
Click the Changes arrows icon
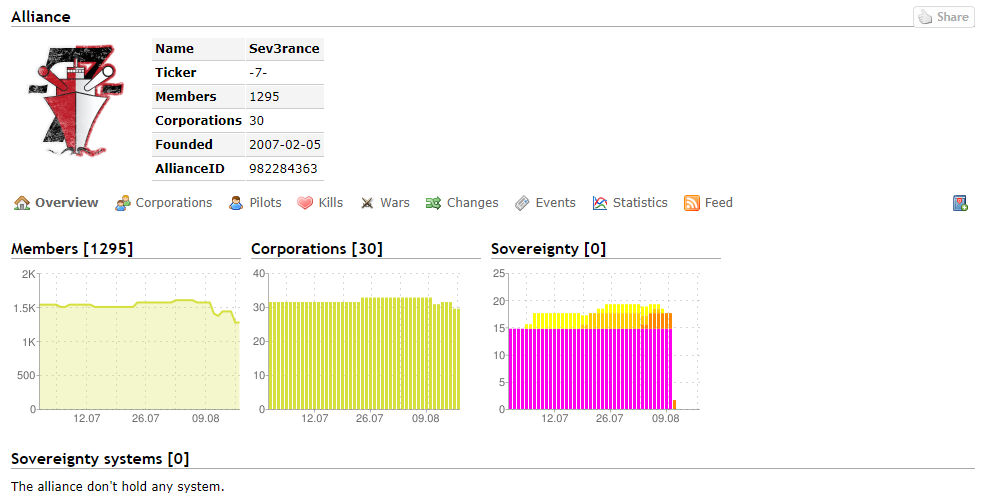tap(433, 203)
